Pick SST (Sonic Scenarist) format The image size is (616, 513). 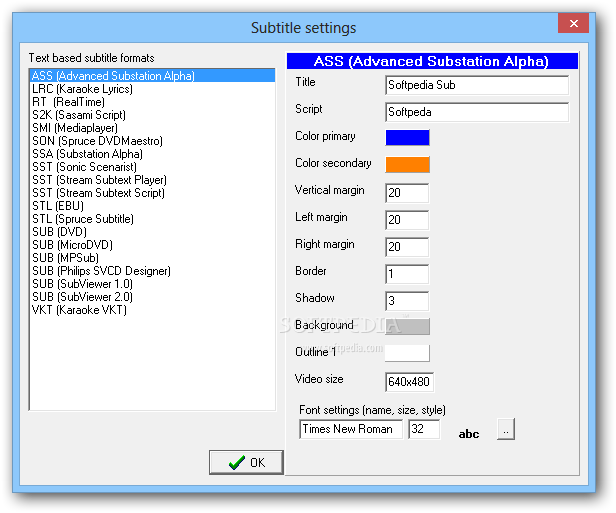[x=152, y=167]
